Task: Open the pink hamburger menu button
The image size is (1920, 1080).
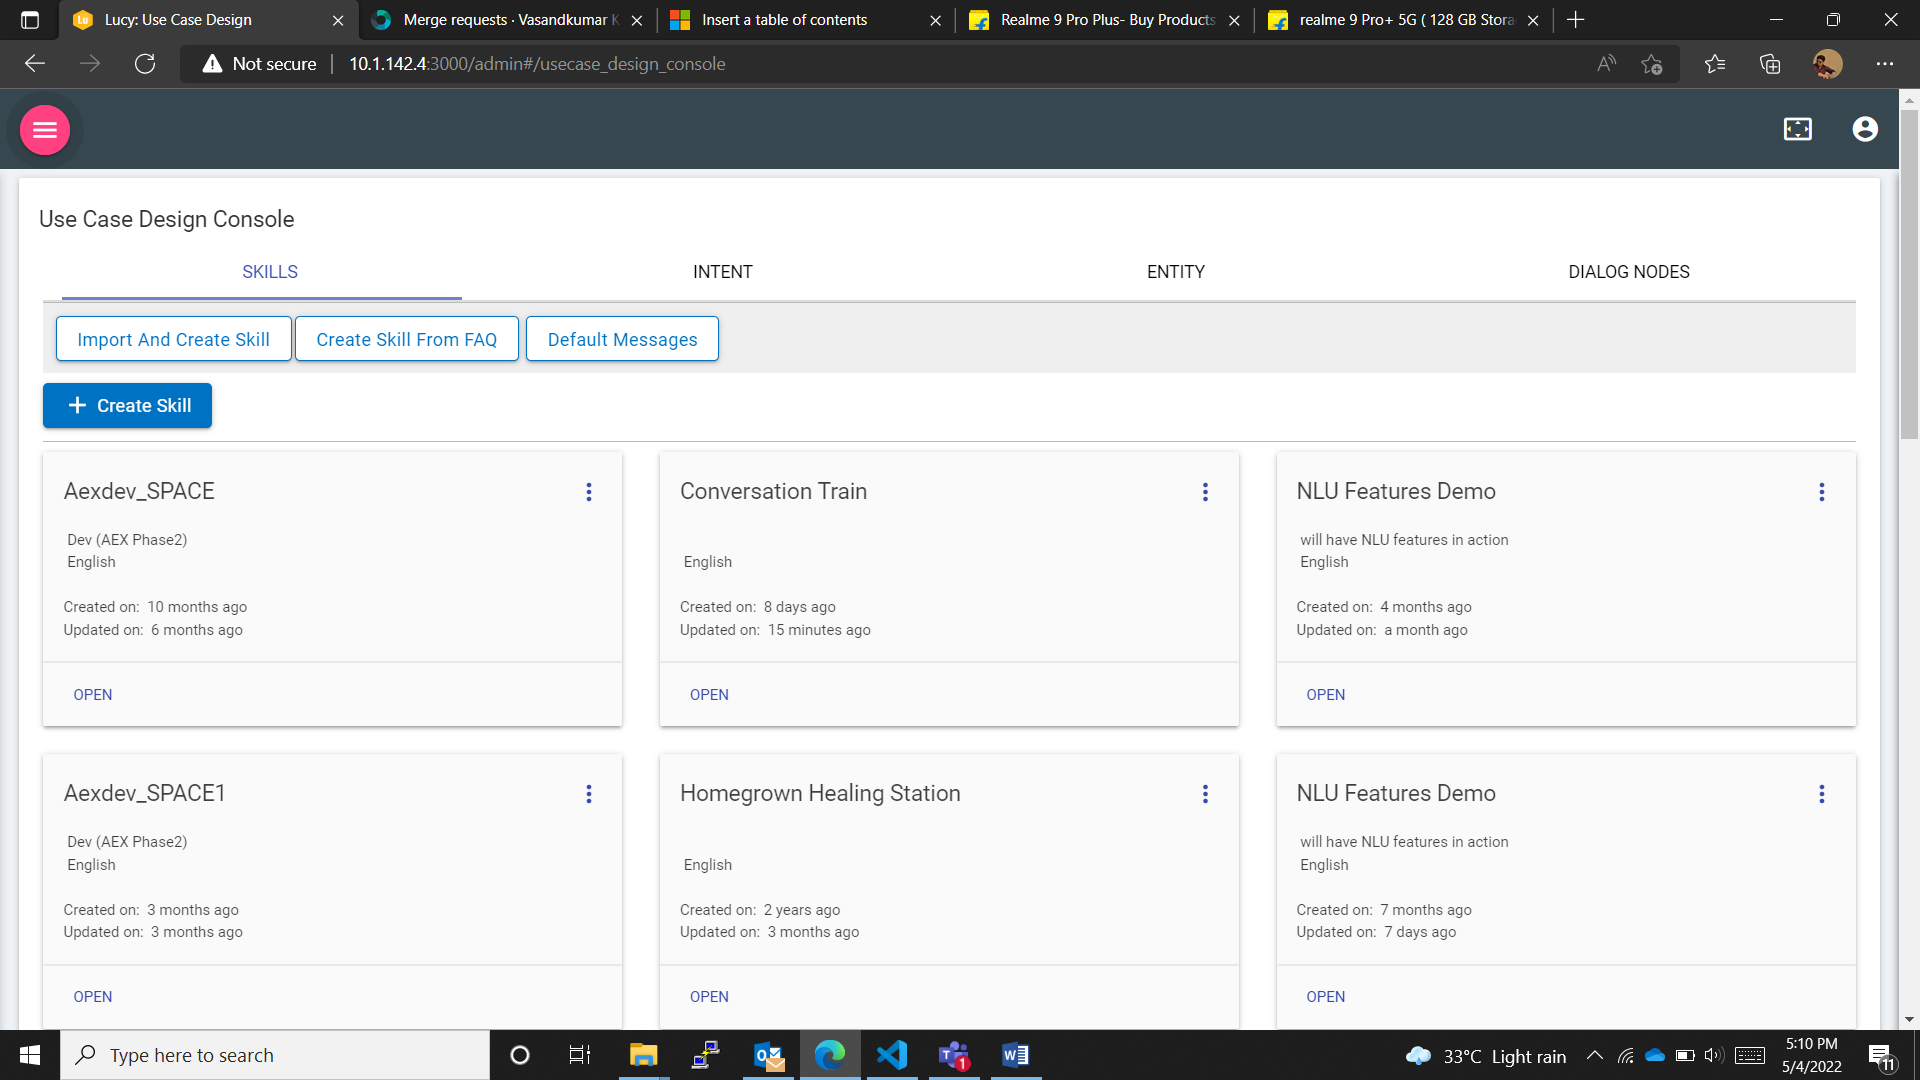Action: click(45, 130)
